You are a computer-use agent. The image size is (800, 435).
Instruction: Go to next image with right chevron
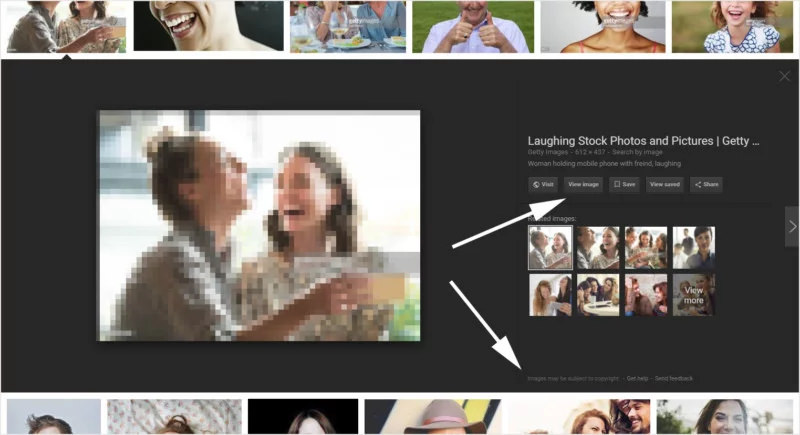point(792,226)
